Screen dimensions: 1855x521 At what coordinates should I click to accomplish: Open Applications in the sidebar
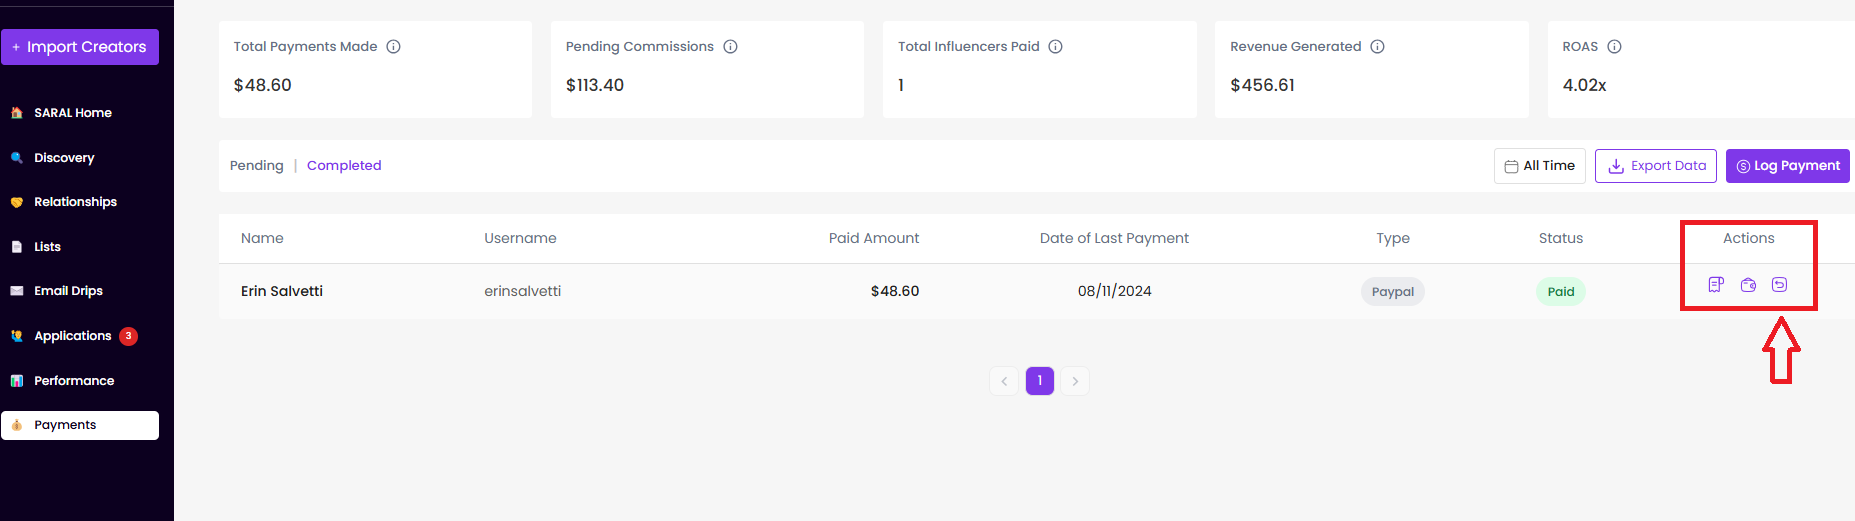[x=73, y=336]
